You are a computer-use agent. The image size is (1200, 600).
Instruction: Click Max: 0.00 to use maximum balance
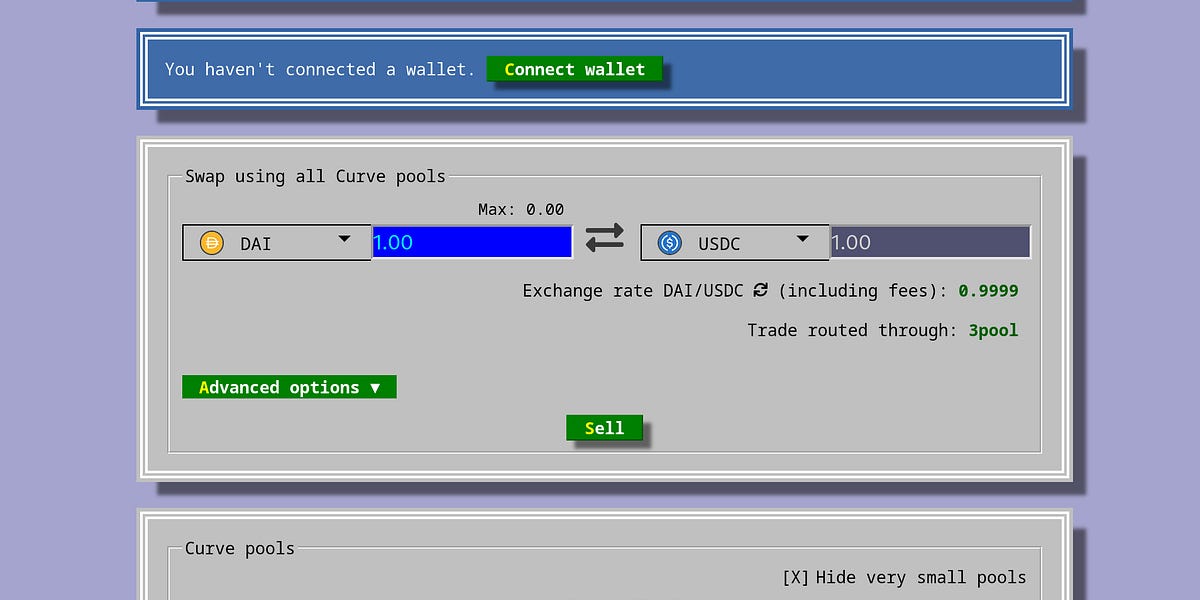click(x=520, y=209)
